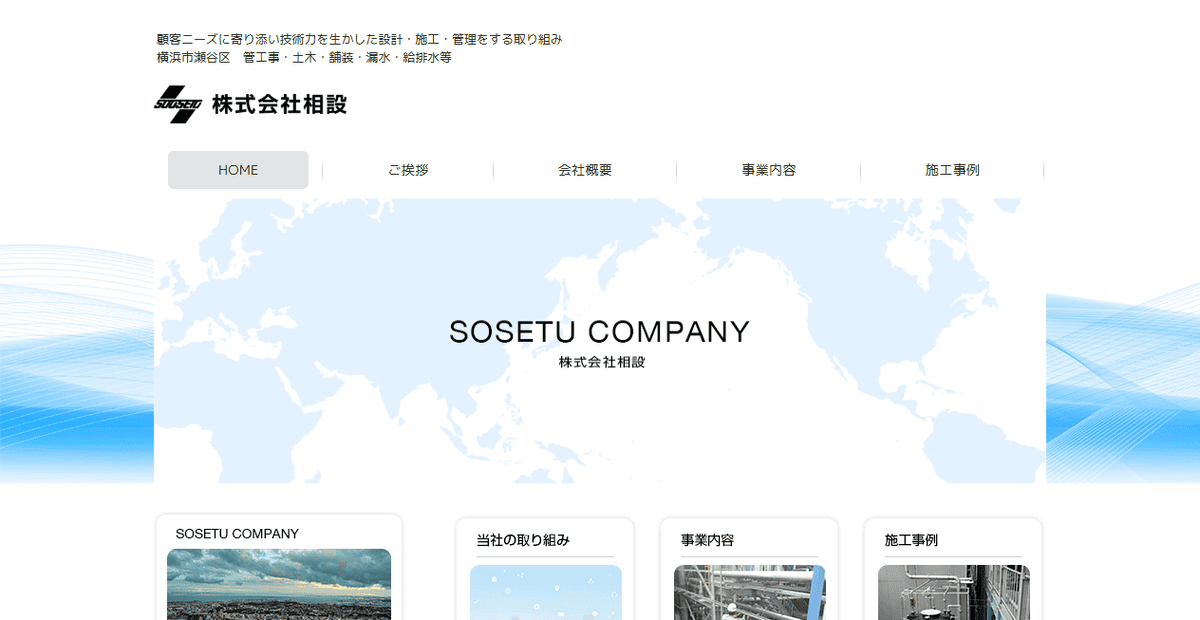The height and width of the screenshot is (620, 1200).
Task: Open the 事業内容 card heading
Action: tap(706, 539)
